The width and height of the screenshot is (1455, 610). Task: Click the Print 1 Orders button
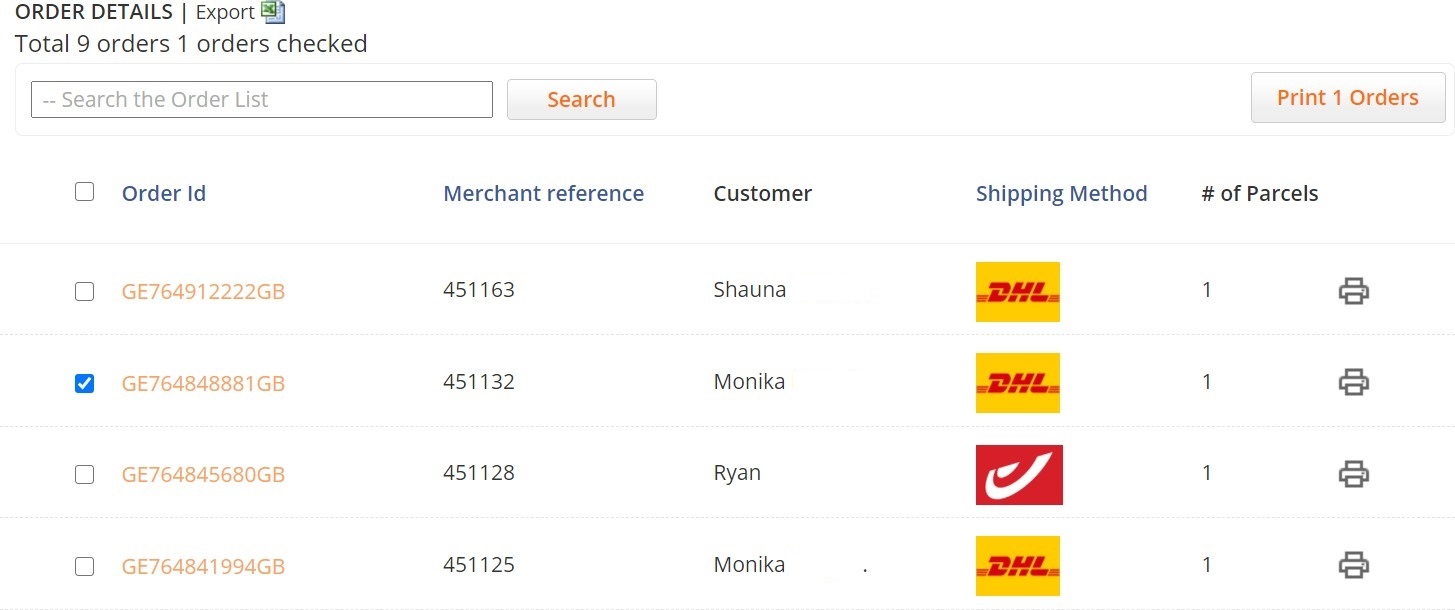point(1348,97)
